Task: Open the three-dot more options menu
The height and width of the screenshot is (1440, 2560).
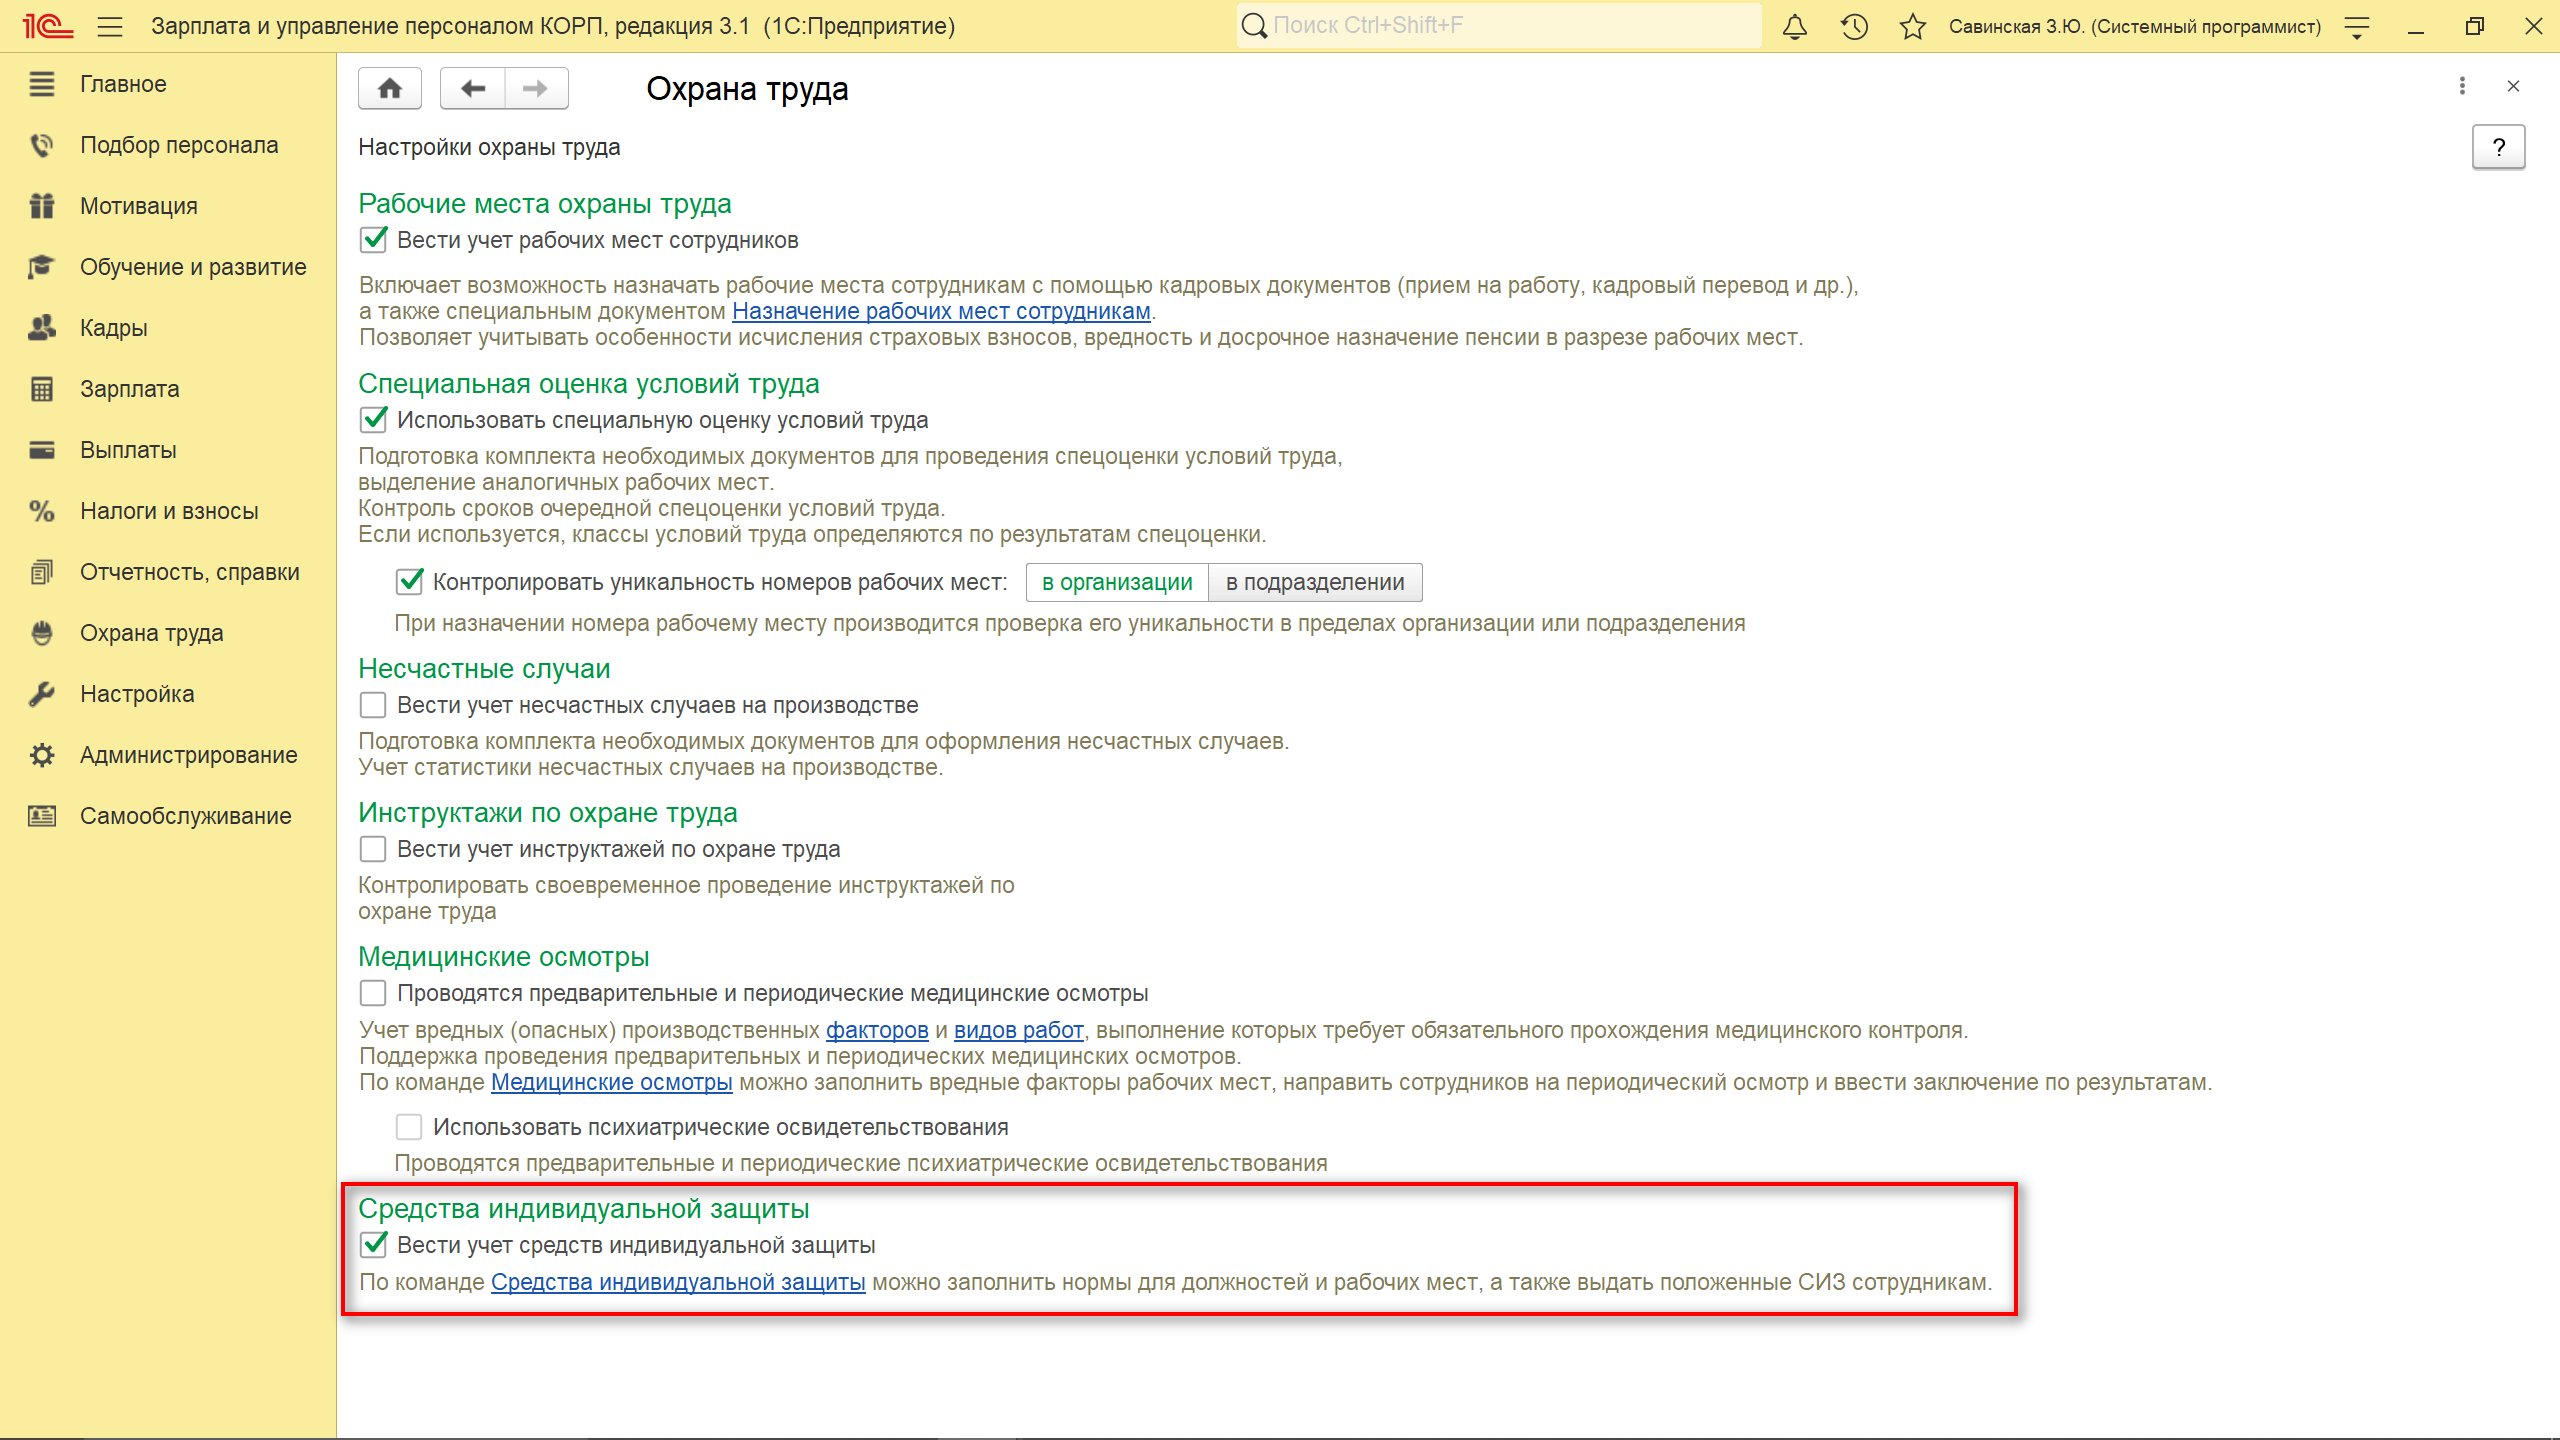Action: (x=2462, y=86)
